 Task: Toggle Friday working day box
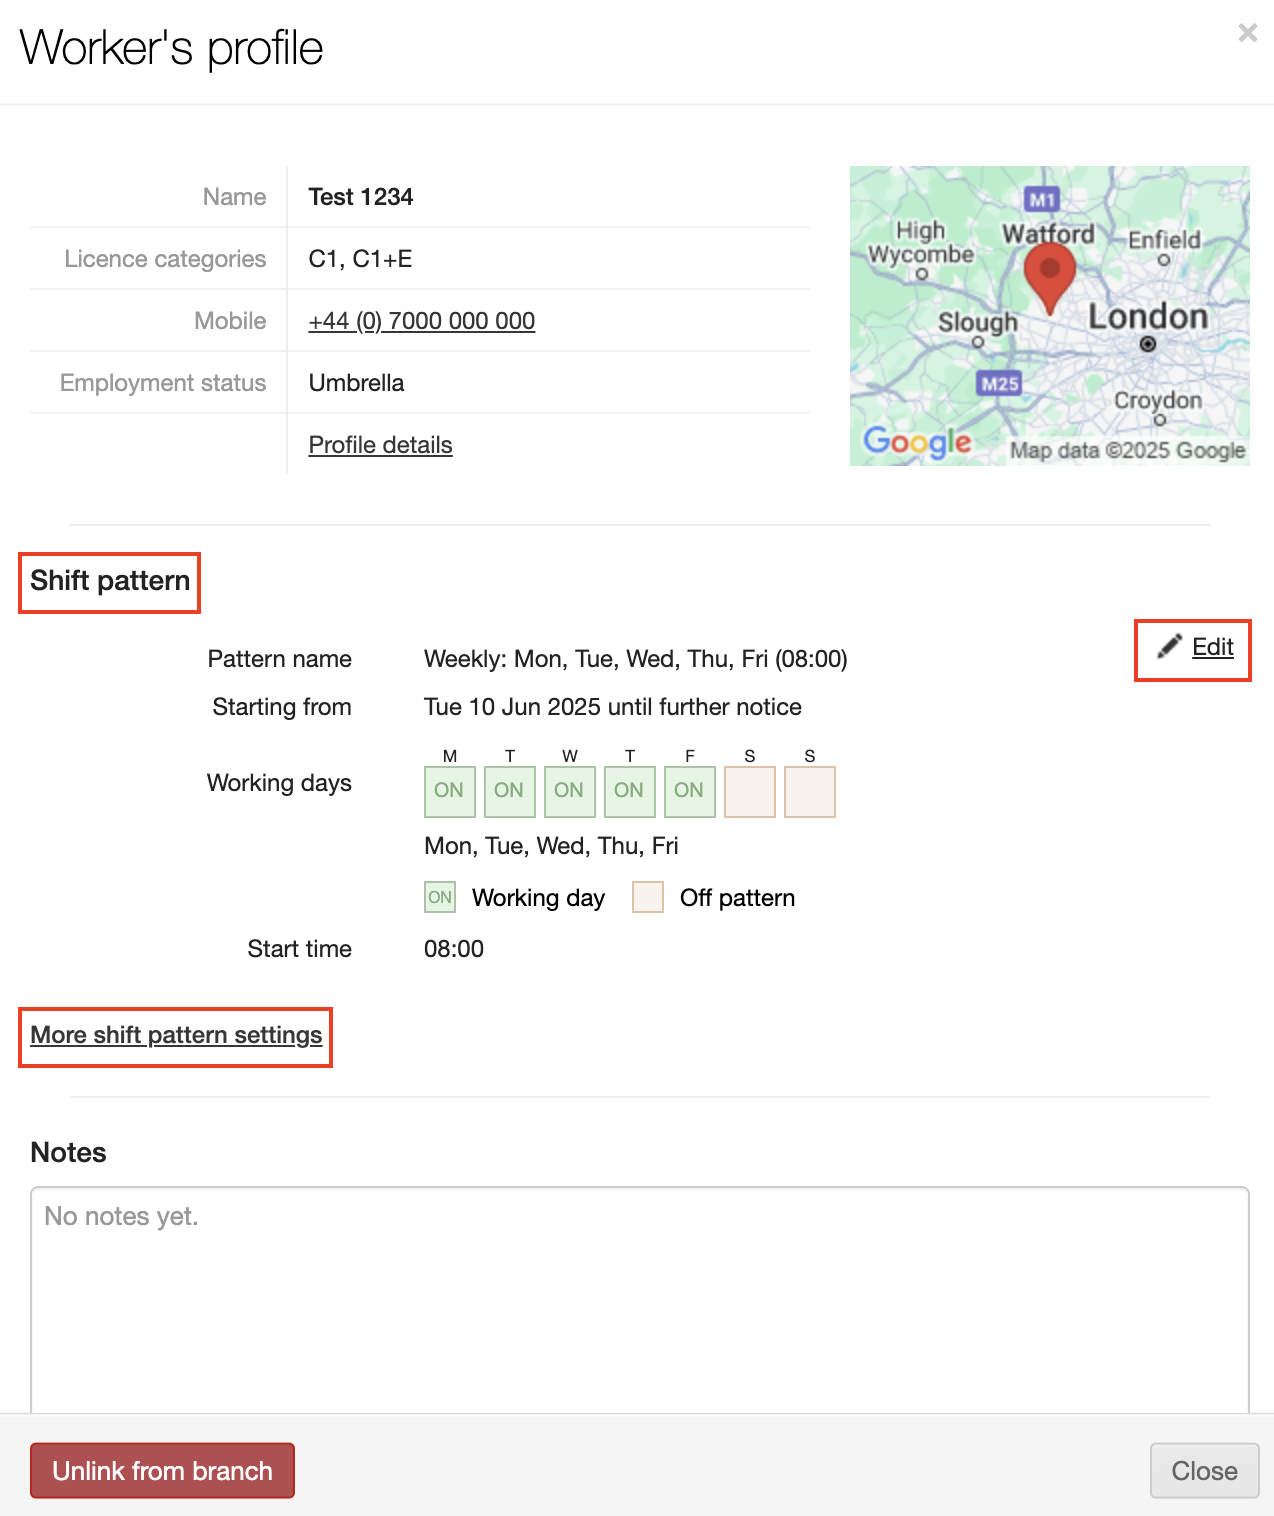pyautogui.click(x=689, y=791)
